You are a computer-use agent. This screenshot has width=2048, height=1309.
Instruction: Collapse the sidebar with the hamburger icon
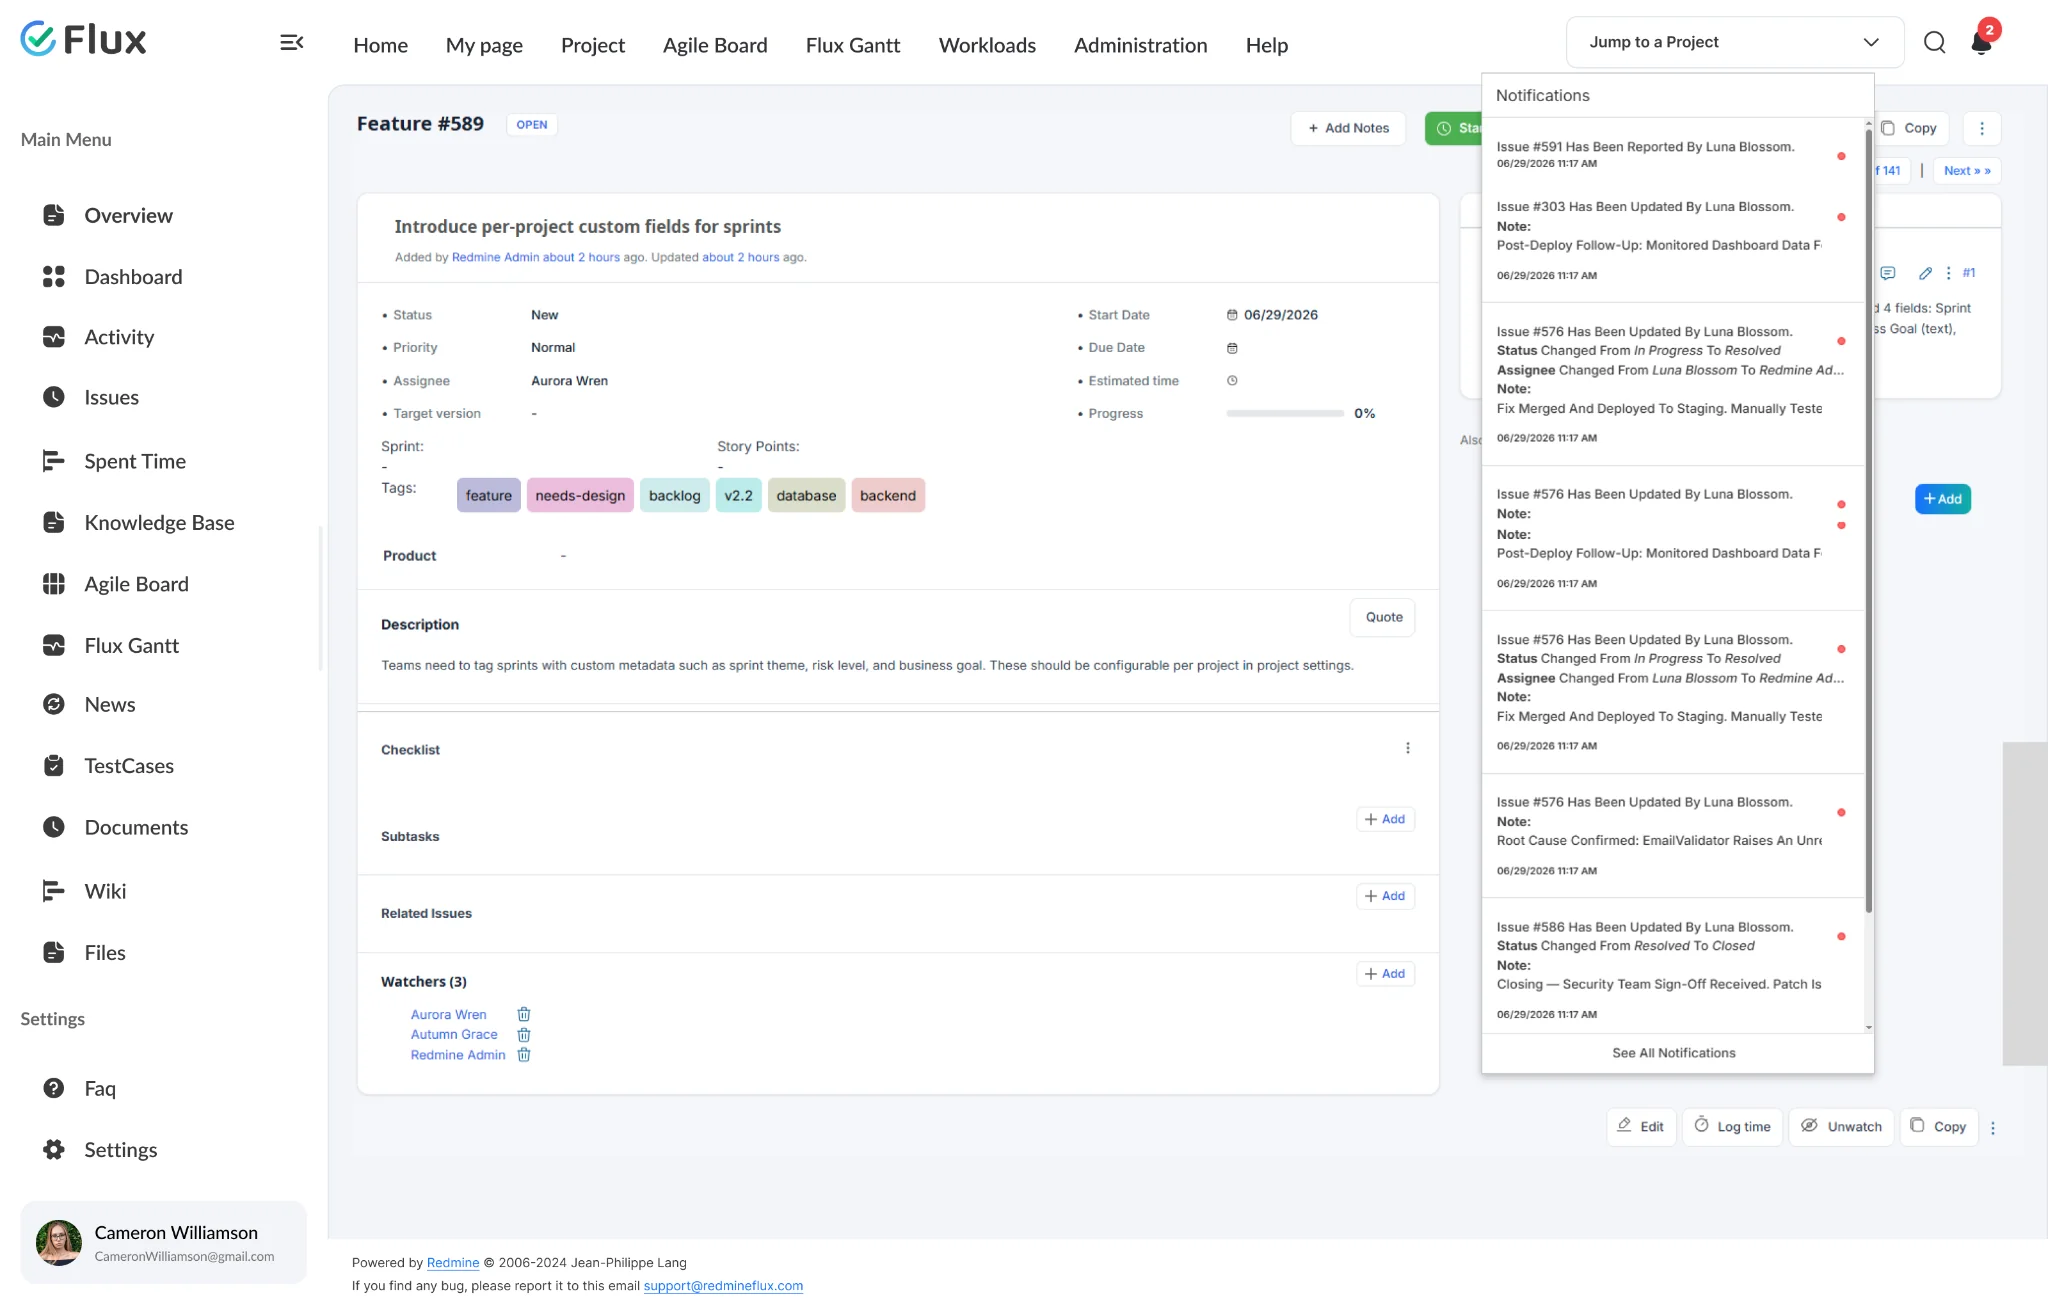pos(291,42)
